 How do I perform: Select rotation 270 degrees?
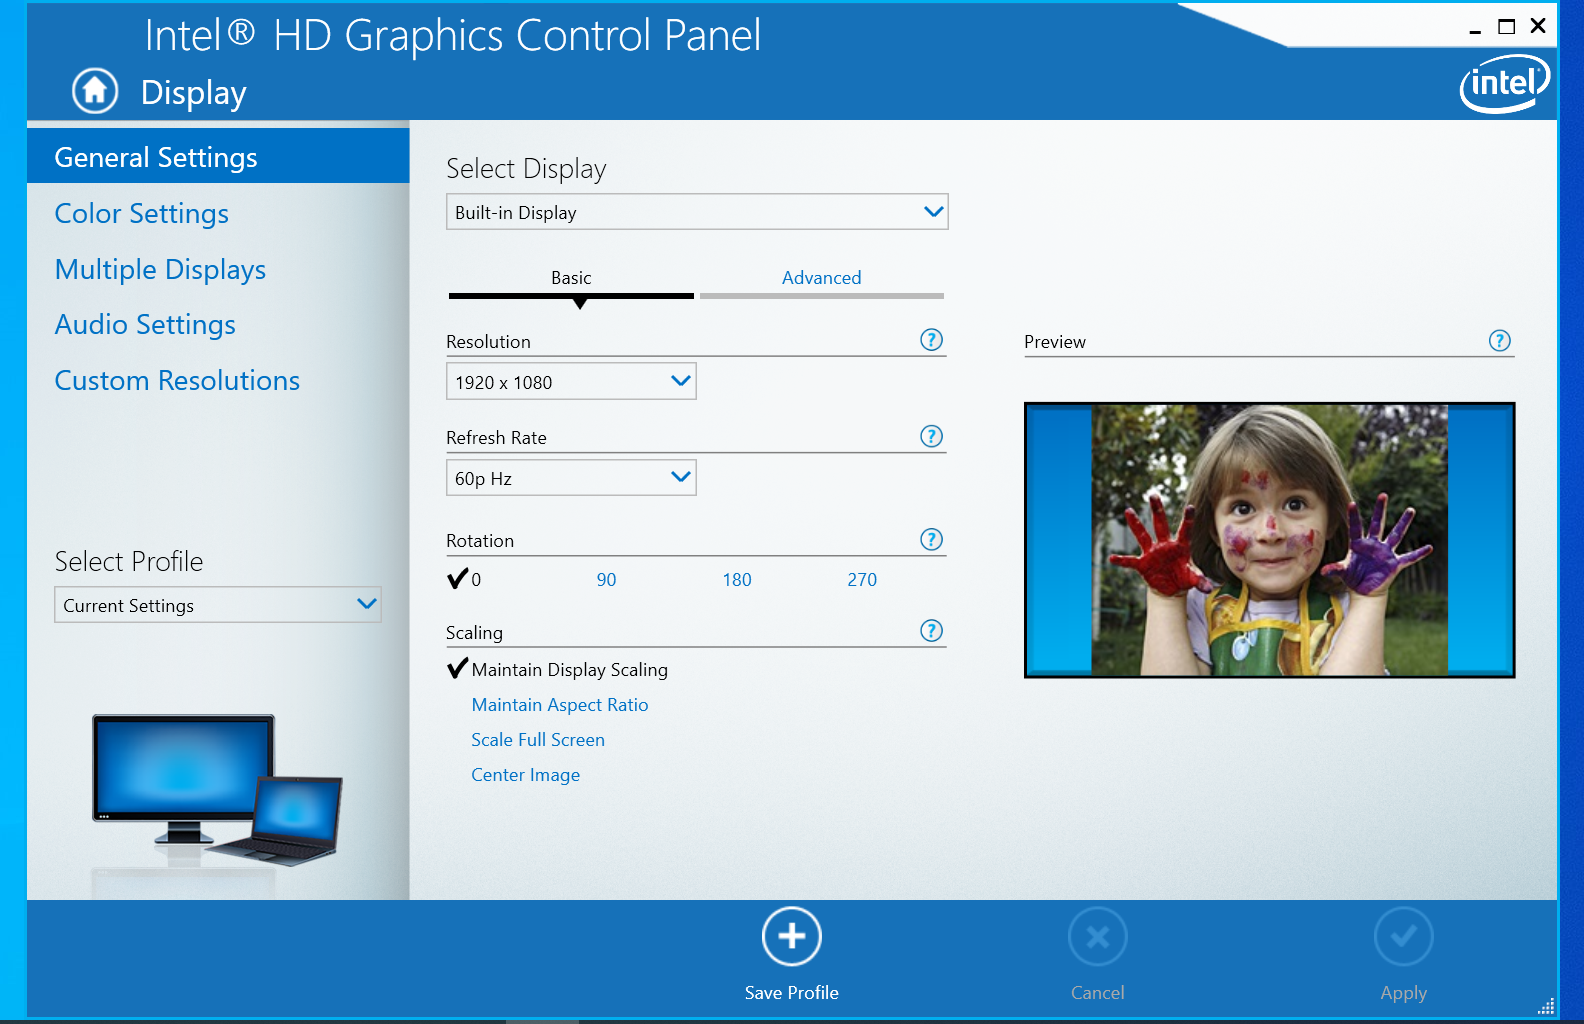tap(862, 580)
